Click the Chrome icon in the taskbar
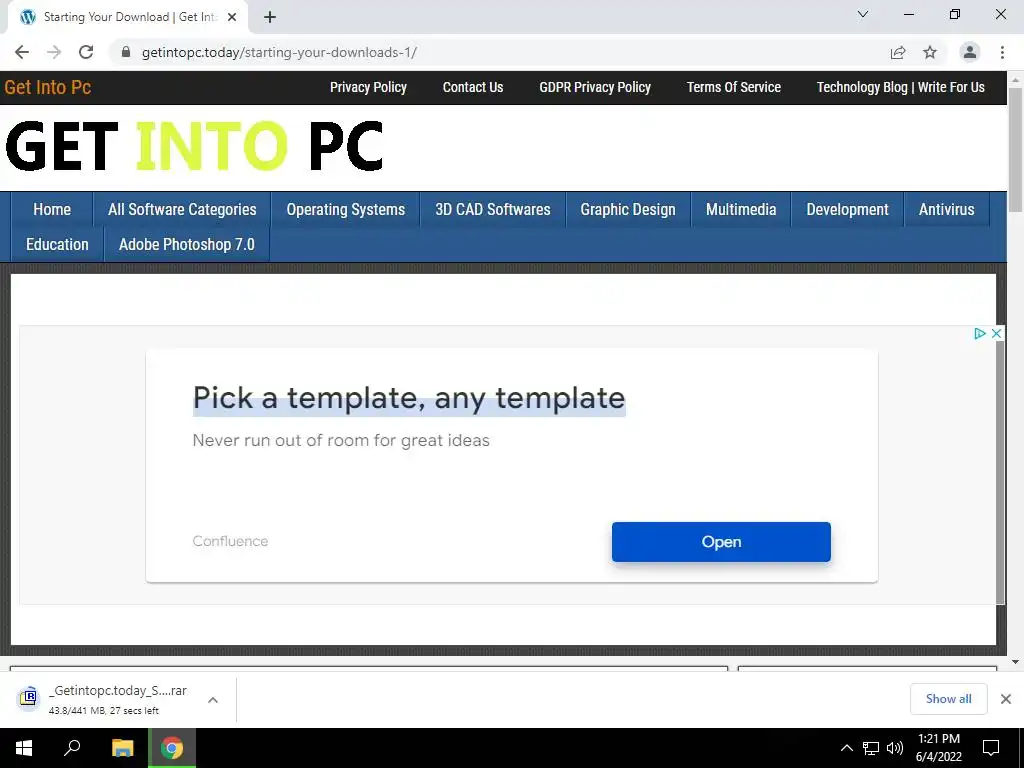 172,748
